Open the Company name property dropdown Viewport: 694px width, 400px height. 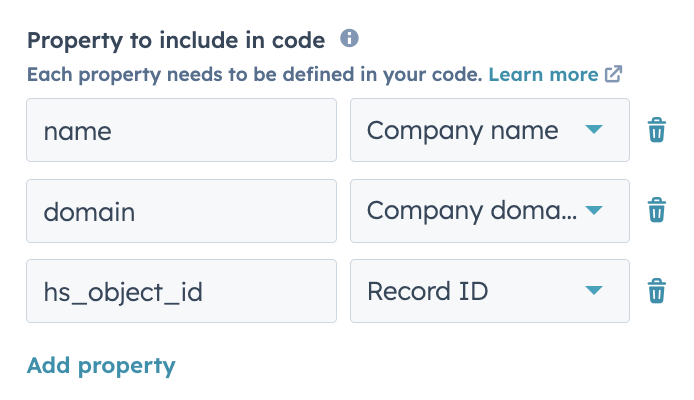click(x=489, y=130)
